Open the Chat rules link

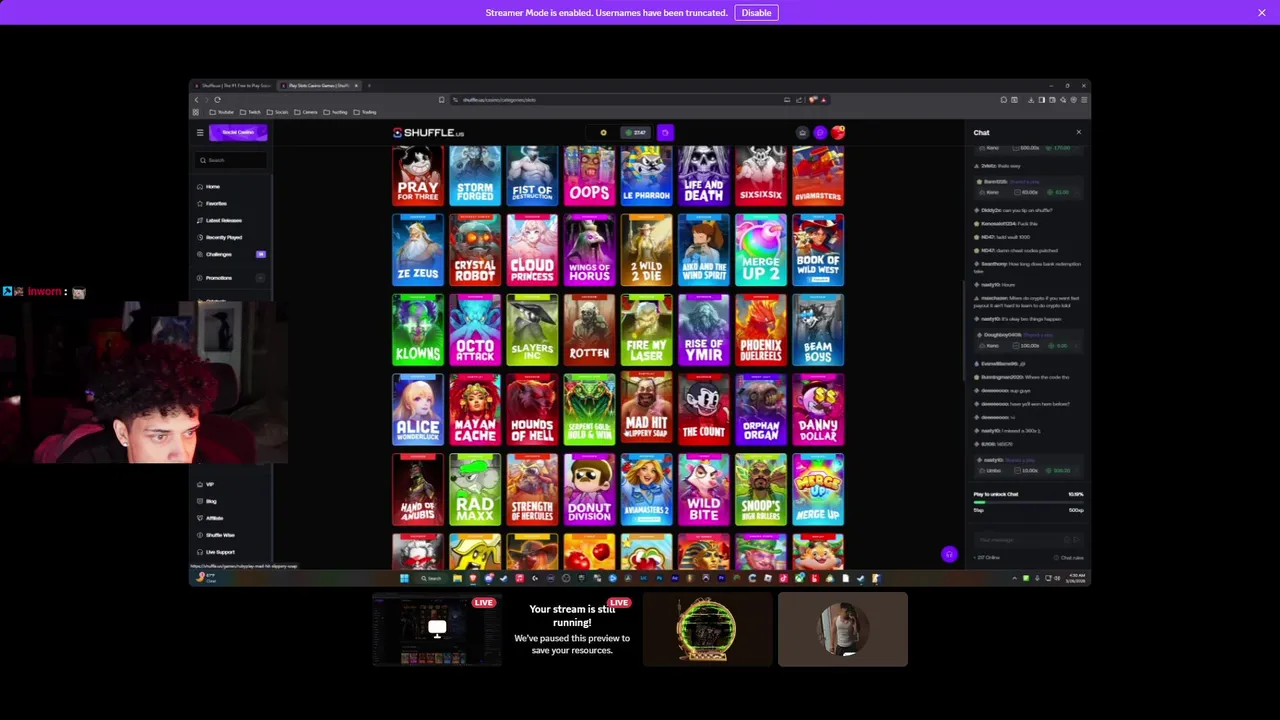click(1071, 557)
